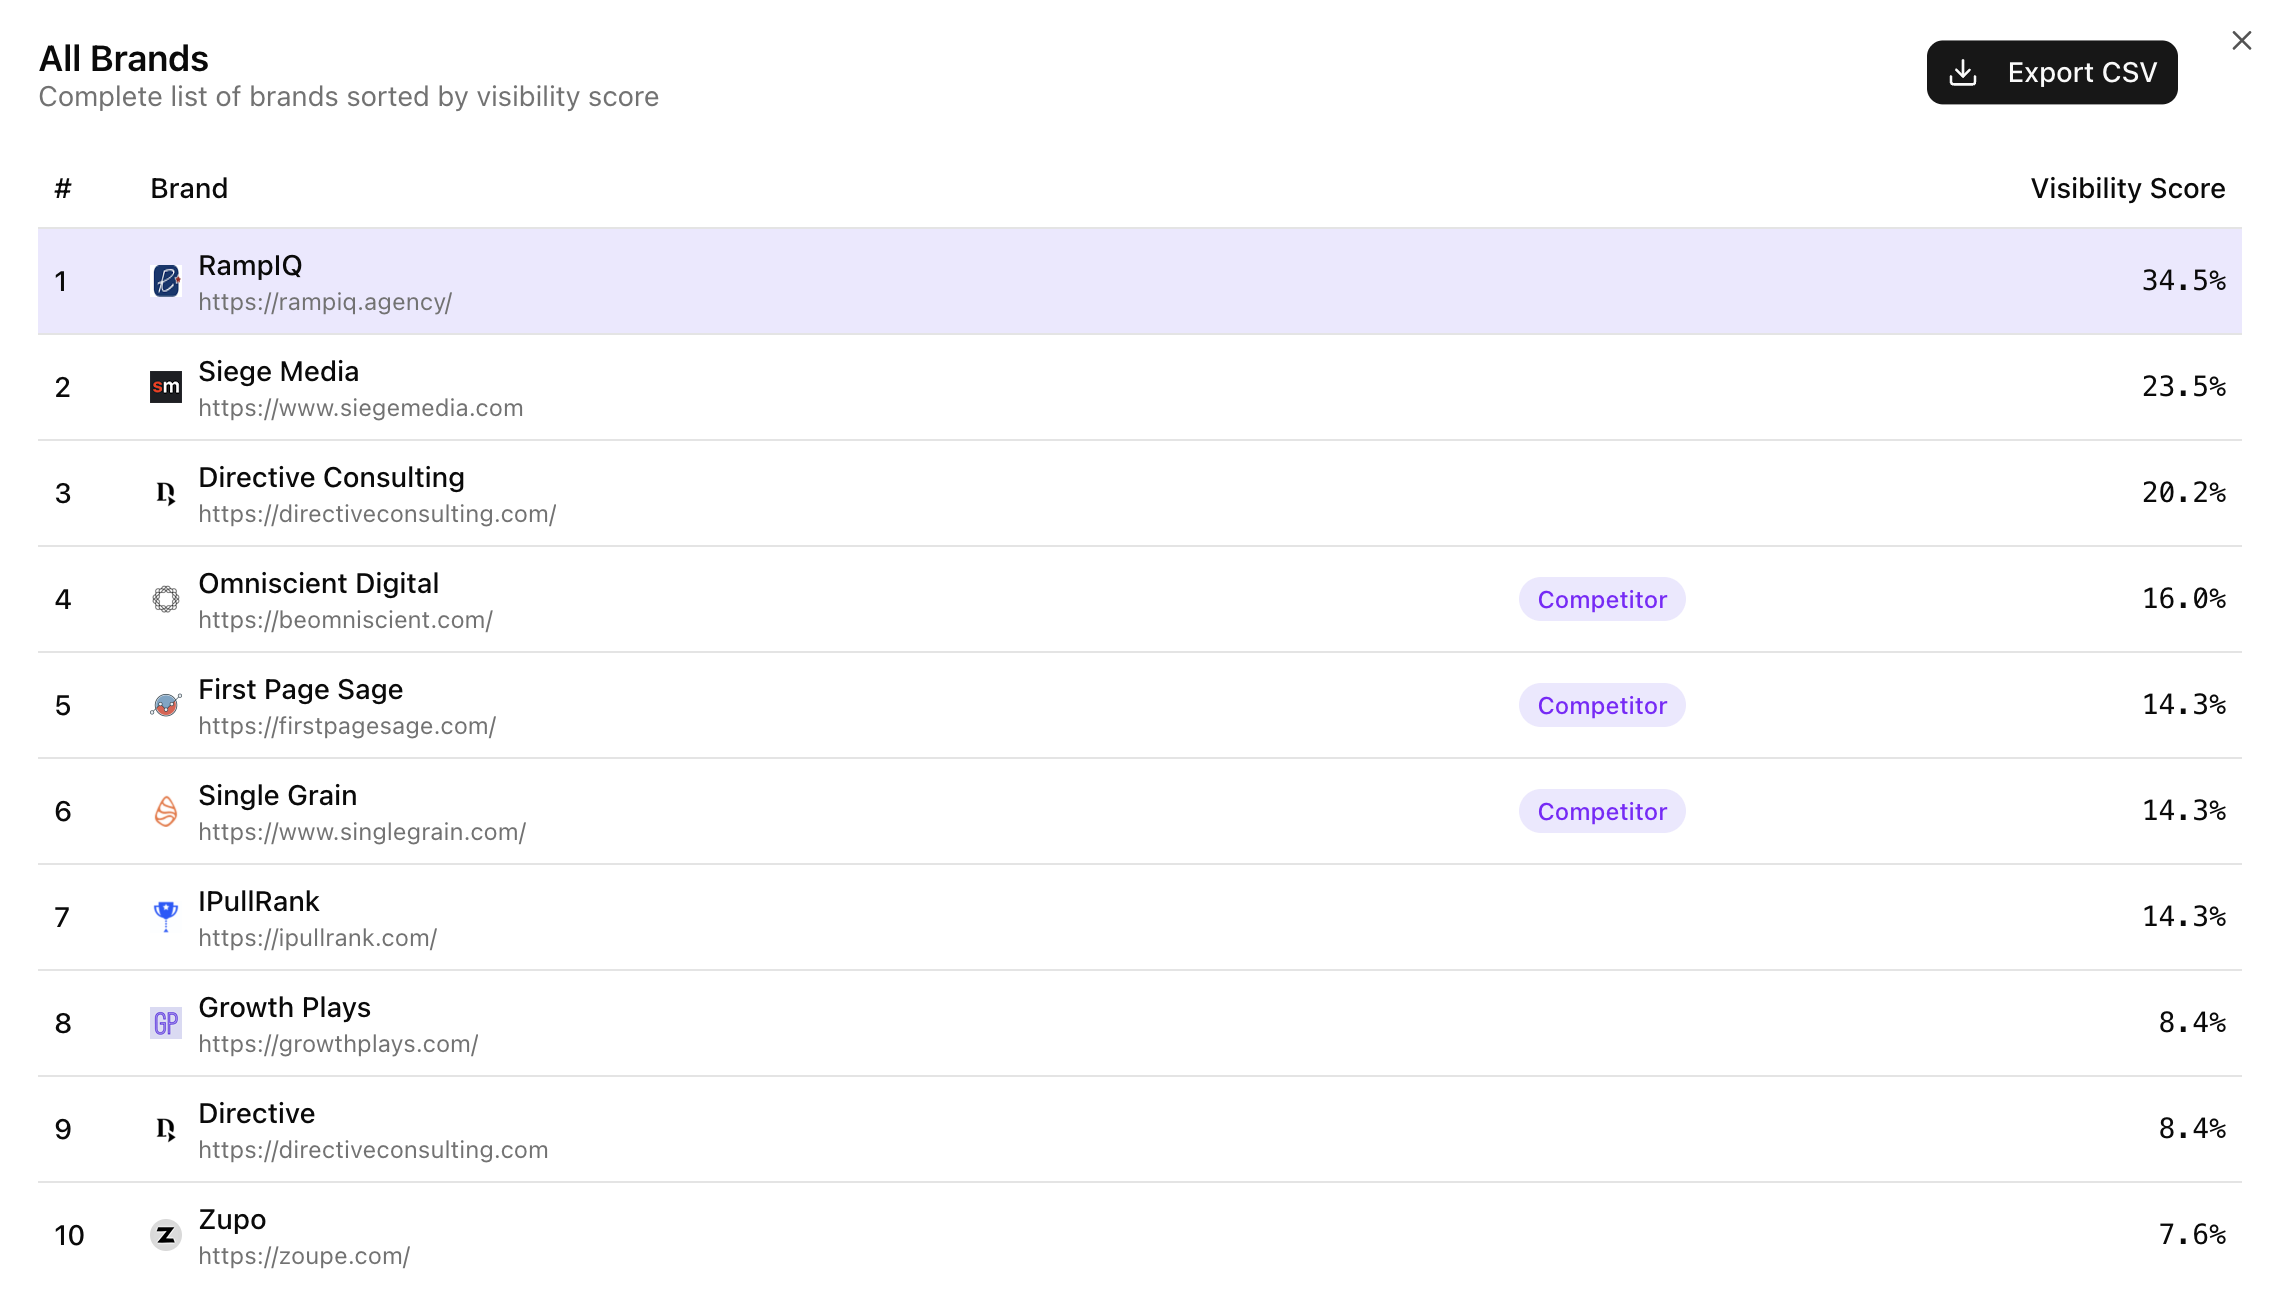Select the First Page Sage logo icon
Screen dimensions: 2270x1298
coord(165,705)
